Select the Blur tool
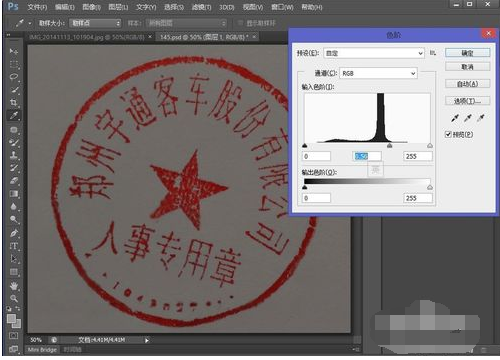 point(14,207)
